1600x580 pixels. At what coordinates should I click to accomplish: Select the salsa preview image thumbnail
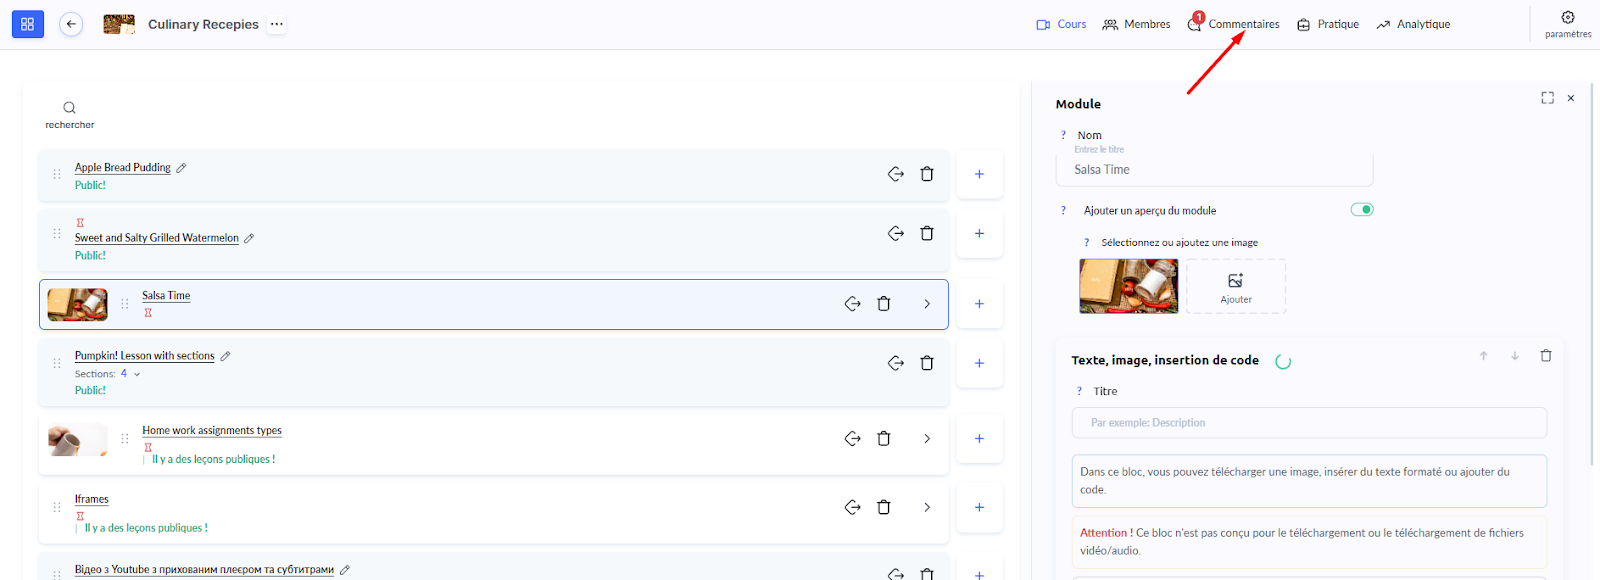[1128, 287]
